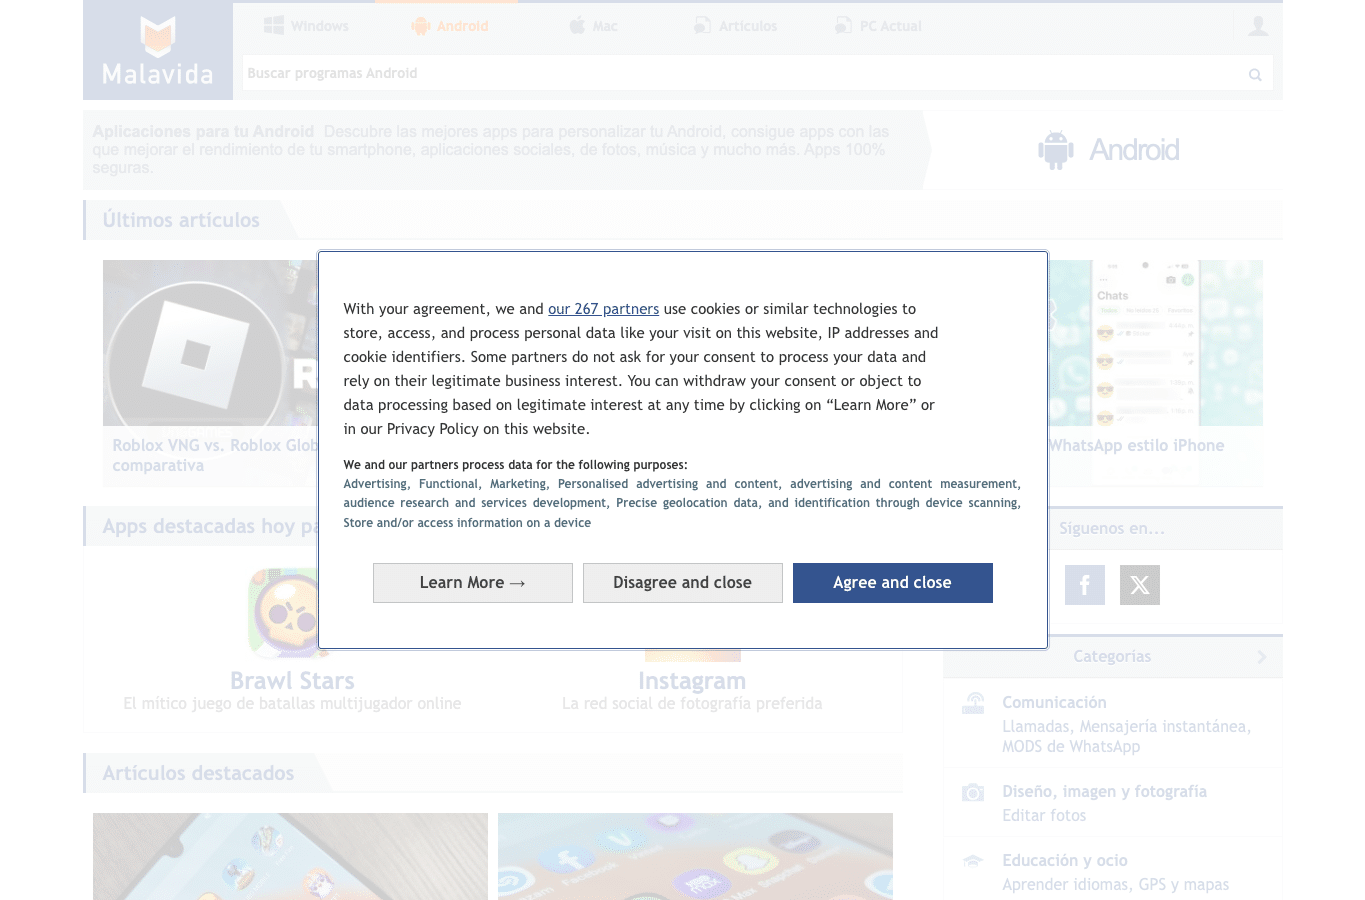The height and width of the screenshot is (900, 1365).
Task: Open the Artículos tab
Action: click(735, 26)
